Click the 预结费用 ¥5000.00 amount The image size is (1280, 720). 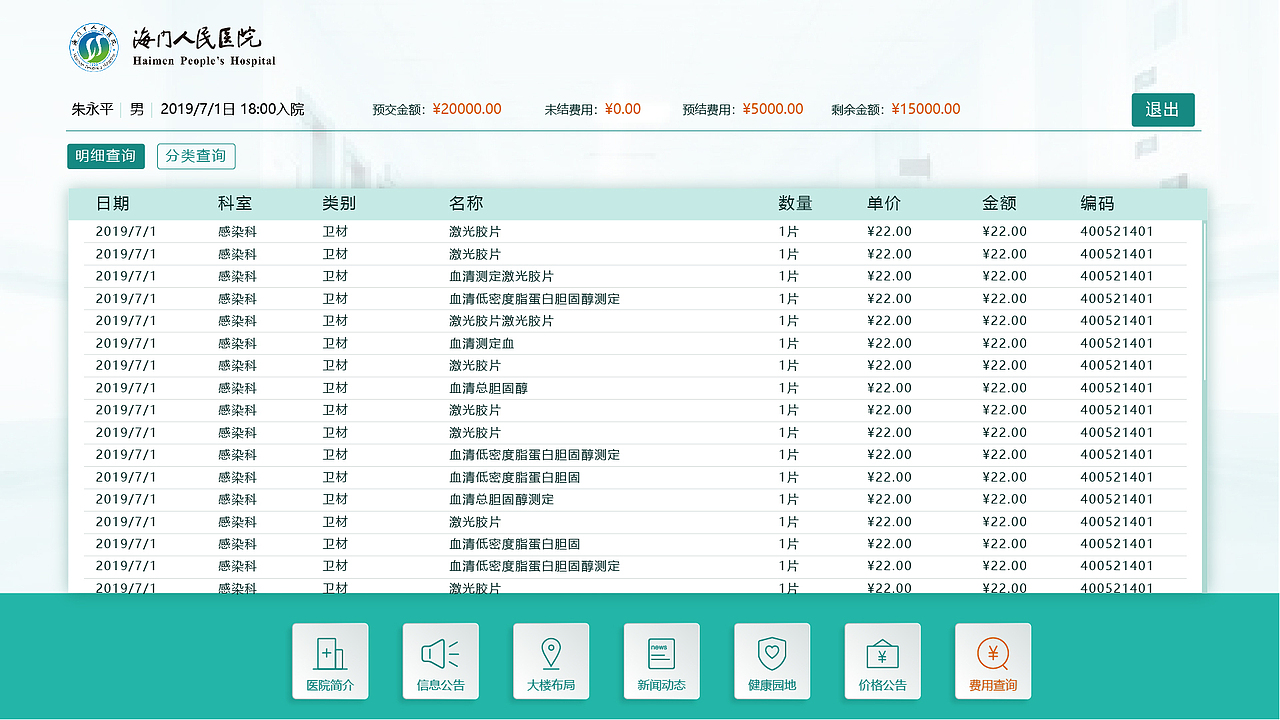click(772, 109)
